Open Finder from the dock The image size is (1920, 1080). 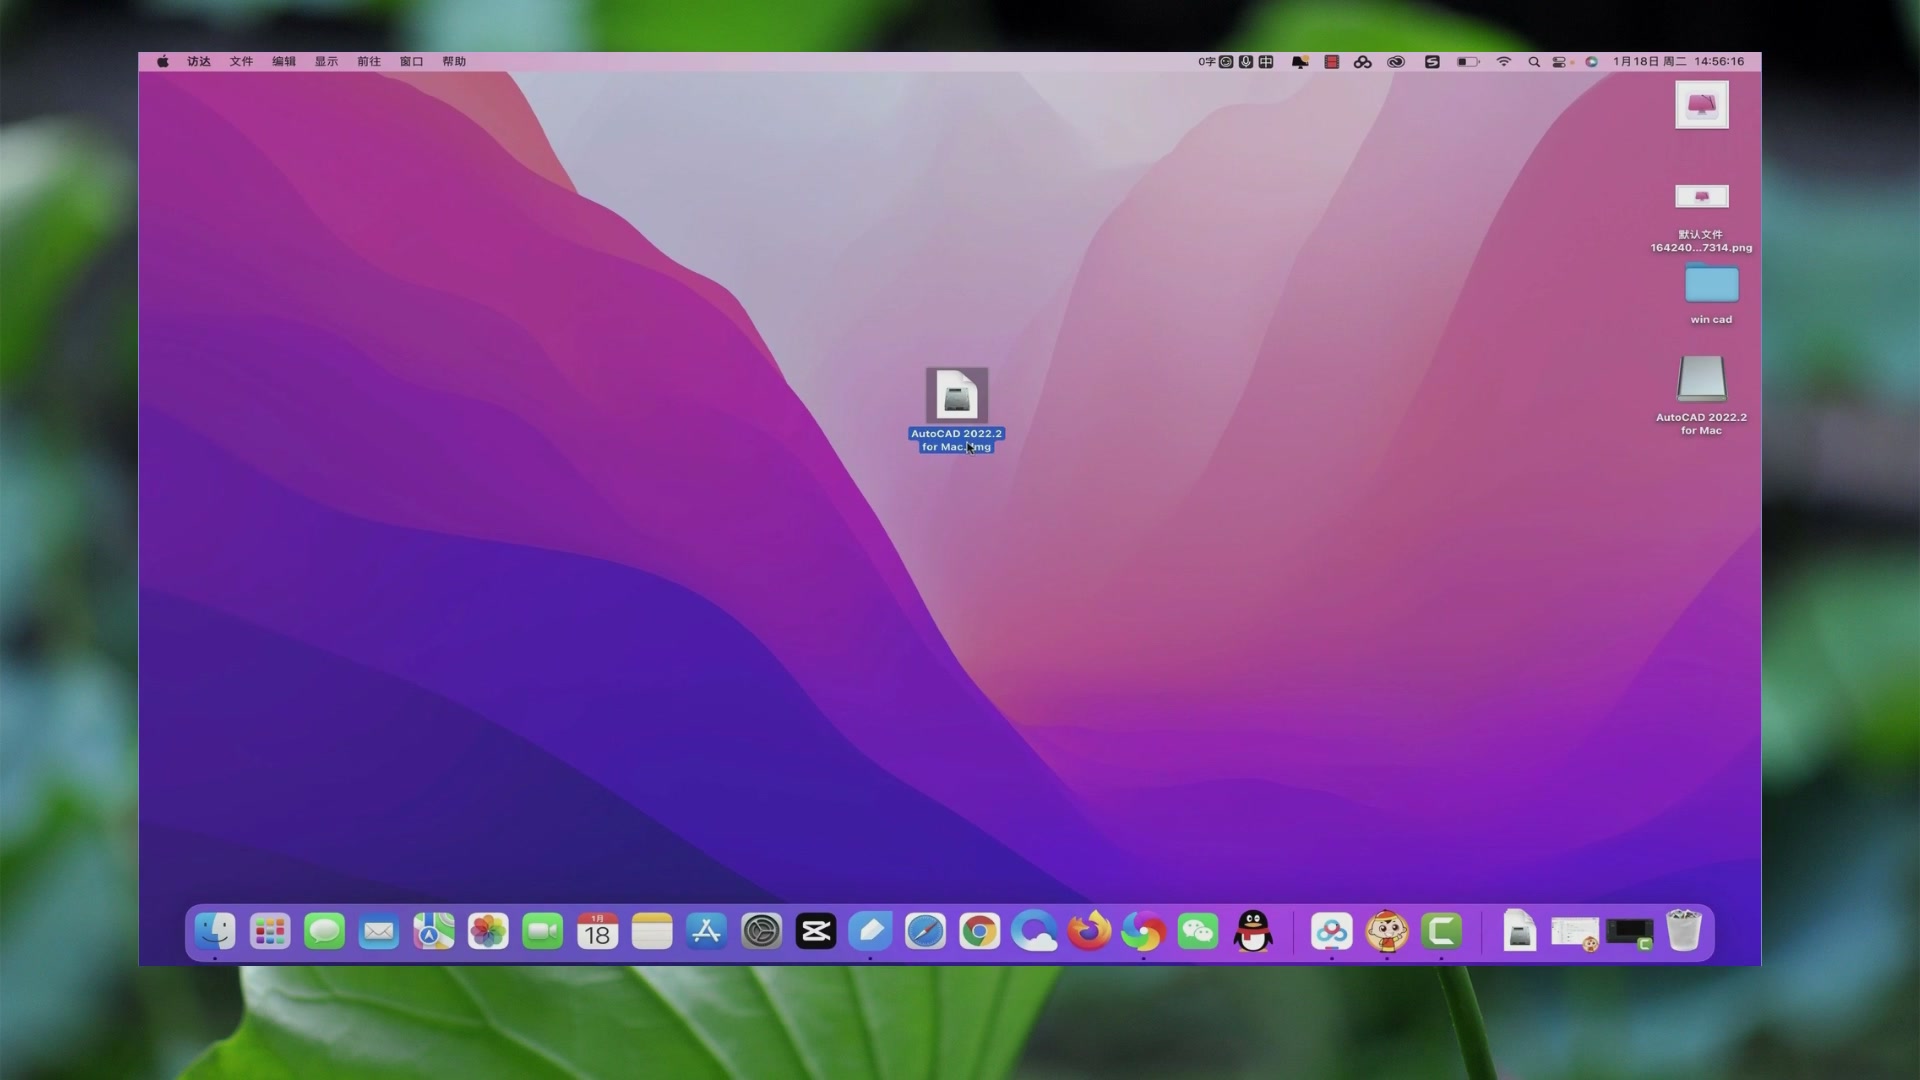pyautogui.click(x=215, y=932)
